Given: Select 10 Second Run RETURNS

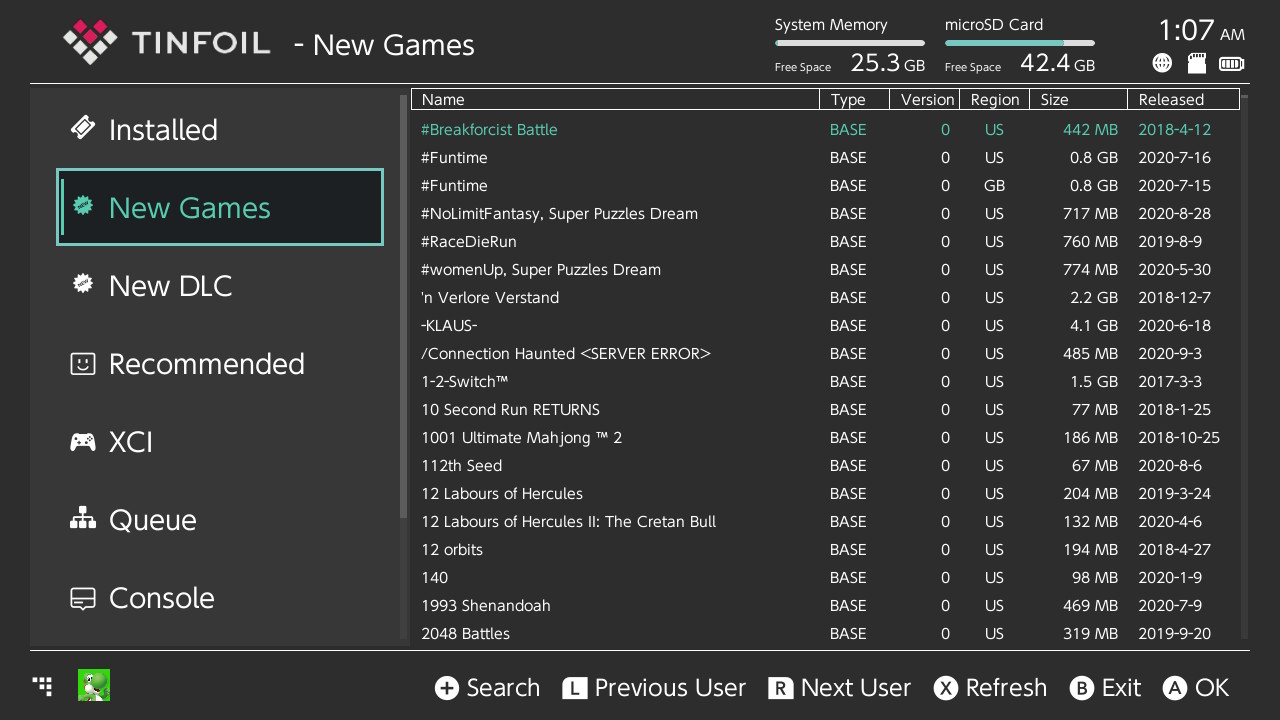Looking at the screenshot, I should click(826, 409).
